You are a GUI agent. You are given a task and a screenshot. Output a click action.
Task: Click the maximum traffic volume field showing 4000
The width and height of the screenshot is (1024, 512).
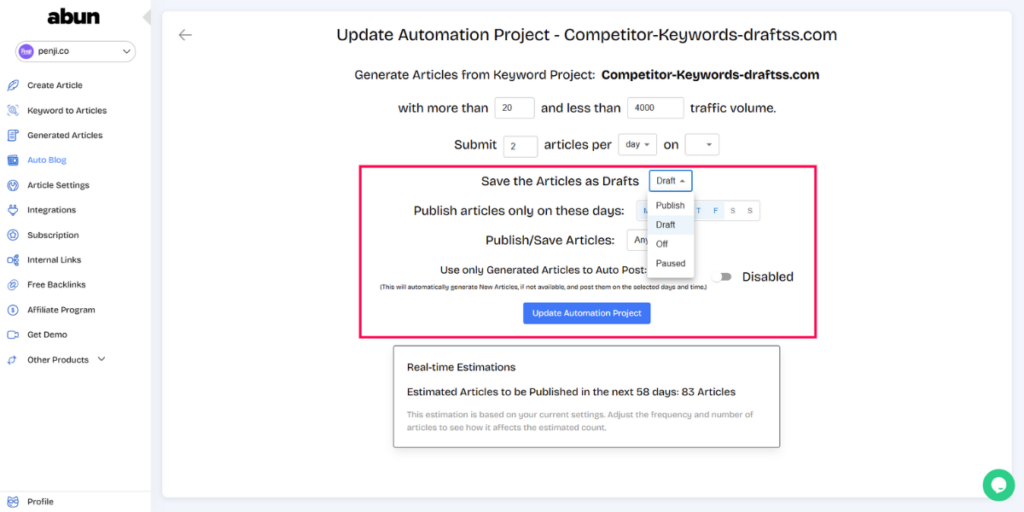(x=655, y=108)
